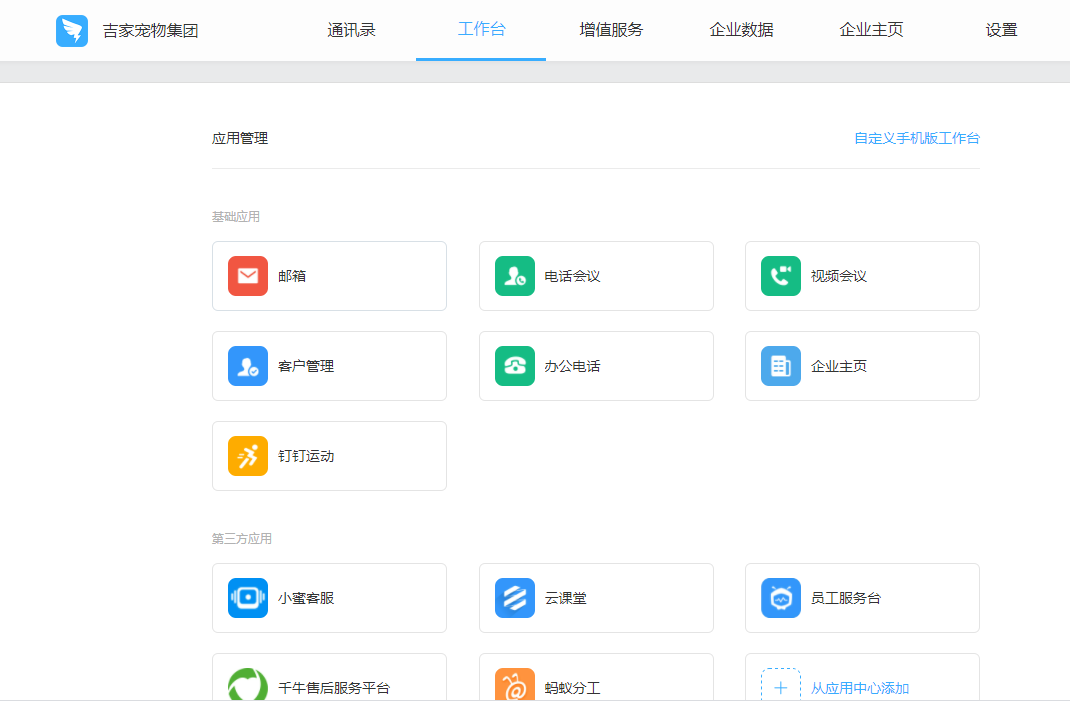1070x702 pixels.
Task: Click the 客户管理 label text
Action: pos(306,366)
